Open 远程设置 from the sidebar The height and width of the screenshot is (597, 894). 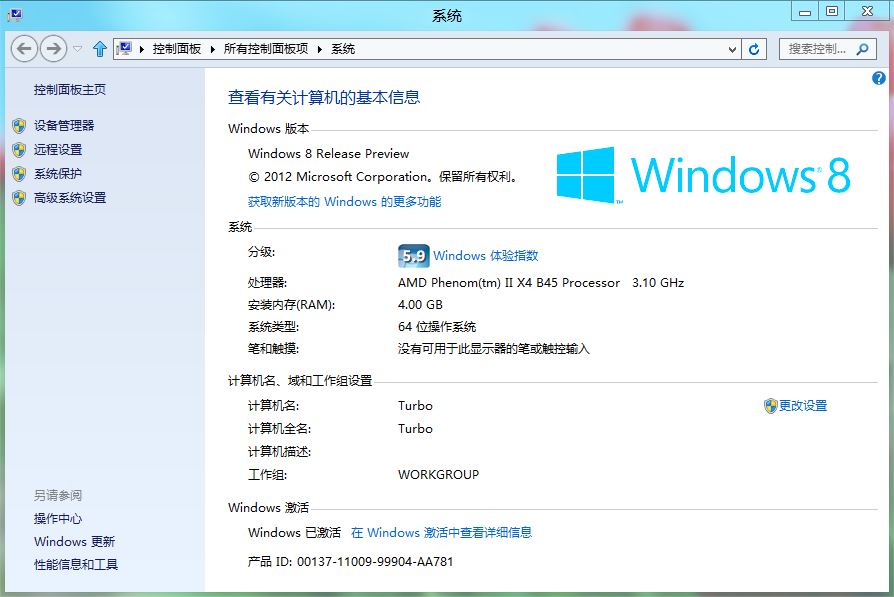pos(58,149)
